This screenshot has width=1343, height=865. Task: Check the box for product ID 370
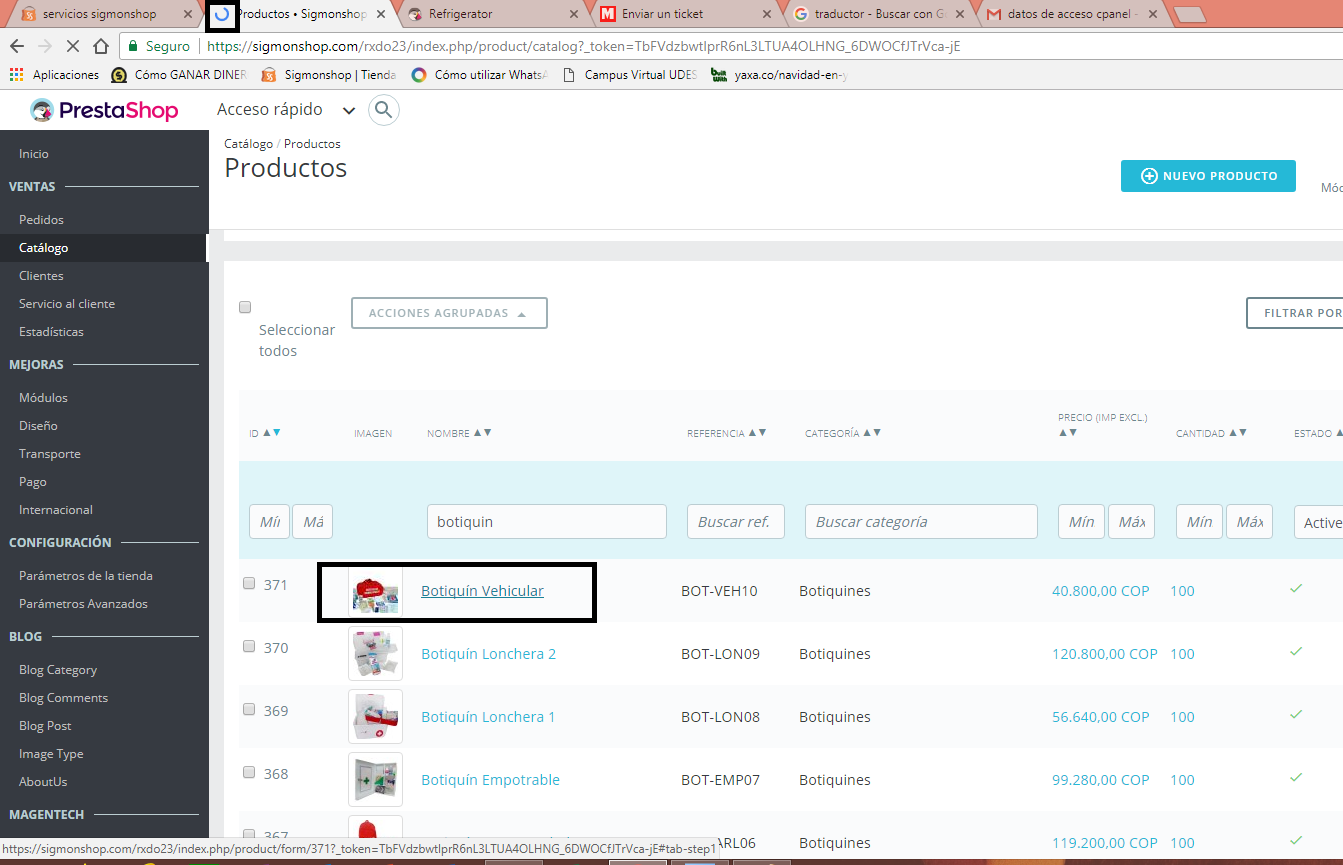(249, 646)
